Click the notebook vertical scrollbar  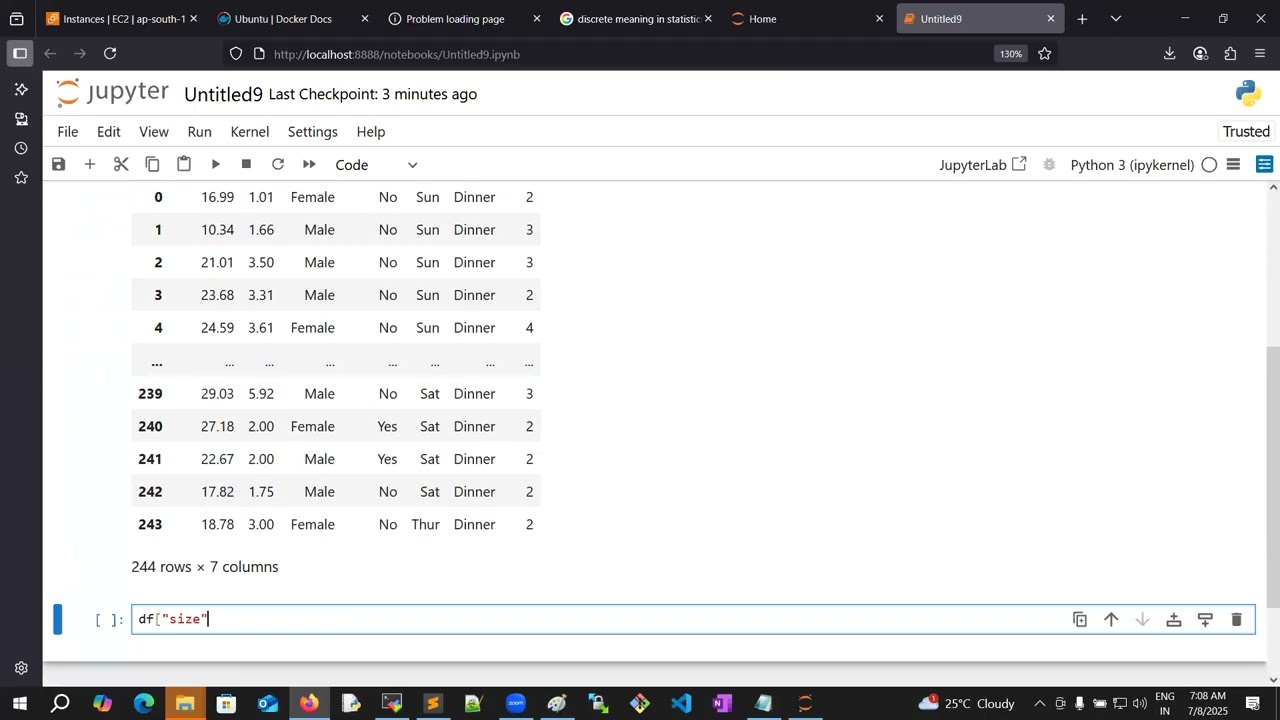(x=1272, y=475)
